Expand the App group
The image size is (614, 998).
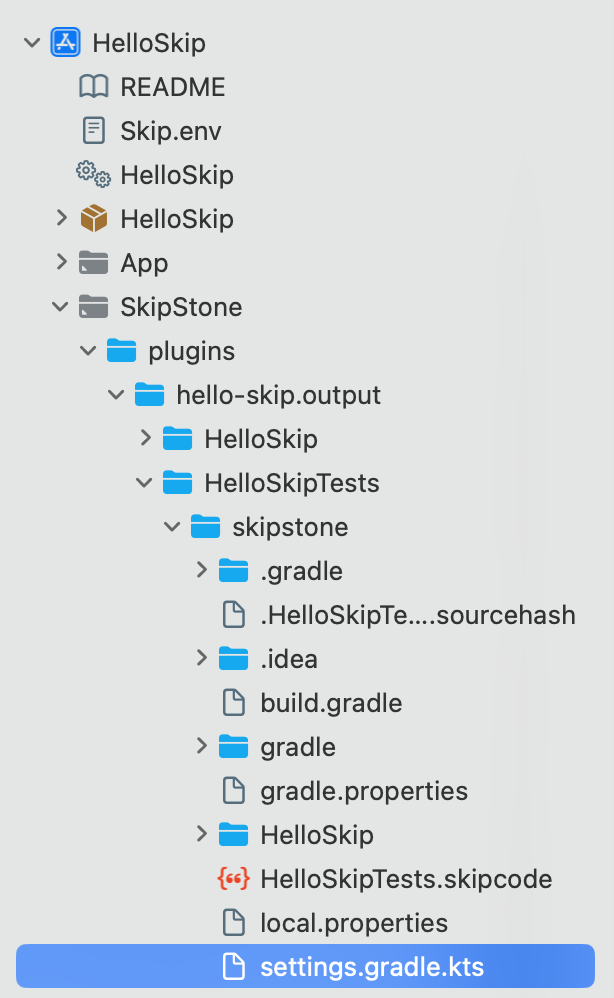[60, 262]
